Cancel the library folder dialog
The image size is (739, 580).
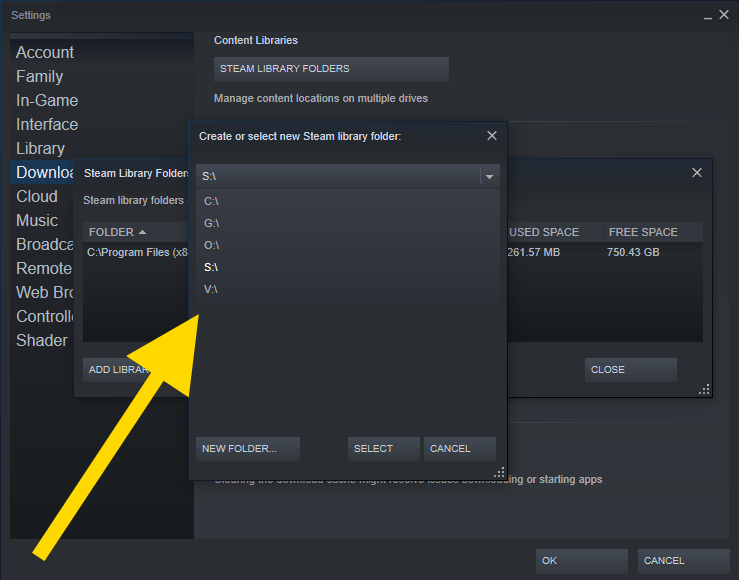[459, 449]
